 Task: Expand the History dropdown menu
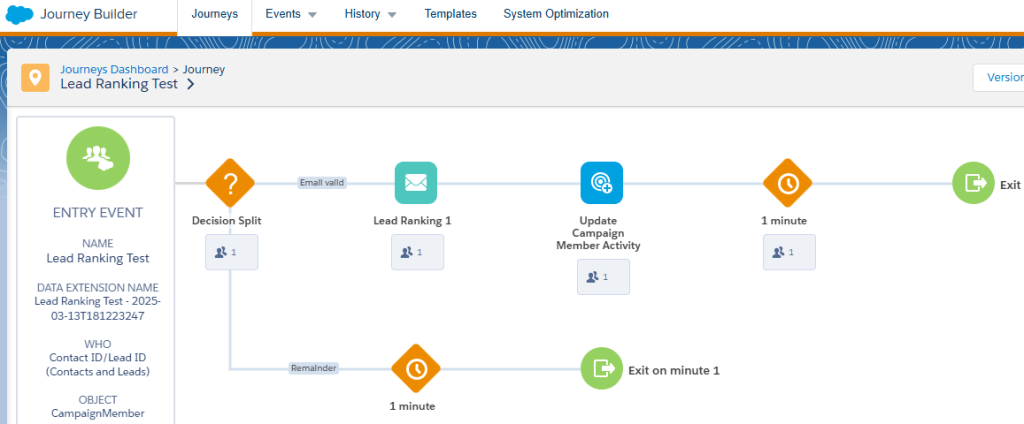370,15
